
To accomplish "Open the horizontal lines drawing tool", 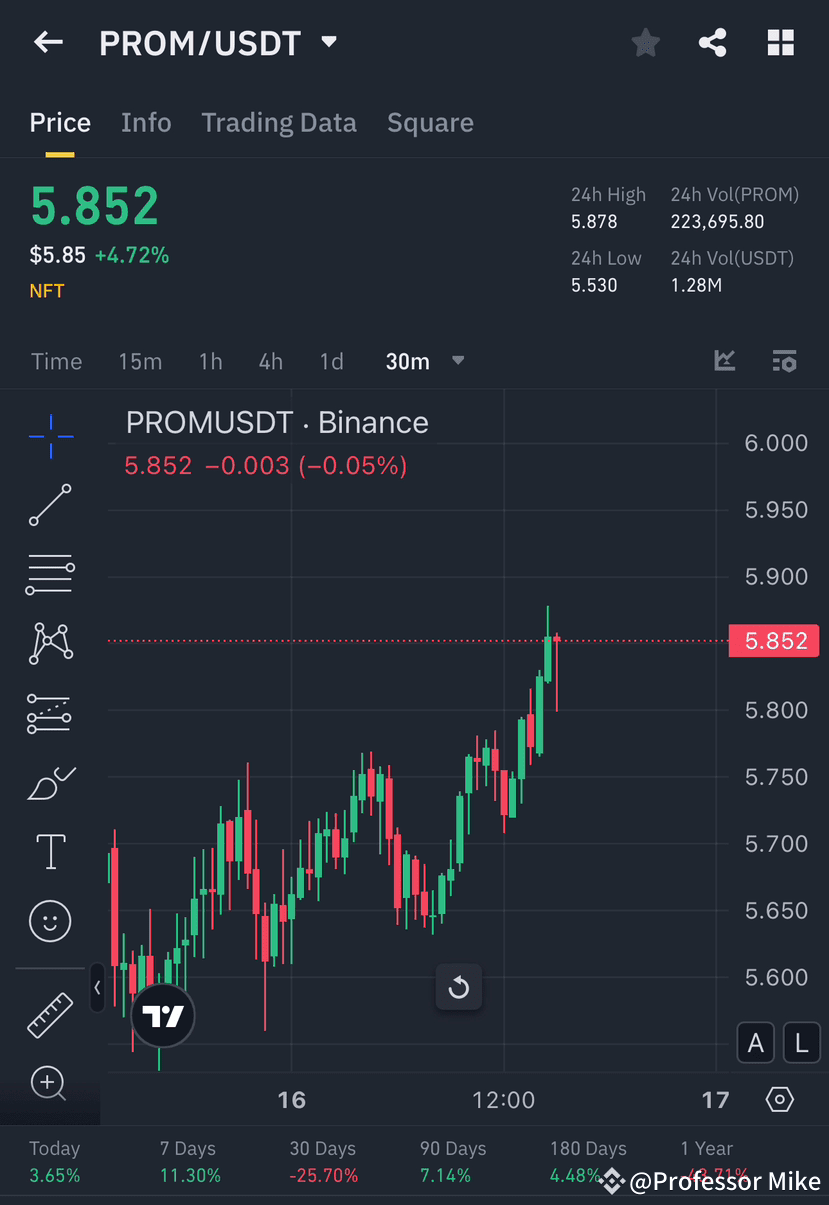I will [x=50, y=574].
